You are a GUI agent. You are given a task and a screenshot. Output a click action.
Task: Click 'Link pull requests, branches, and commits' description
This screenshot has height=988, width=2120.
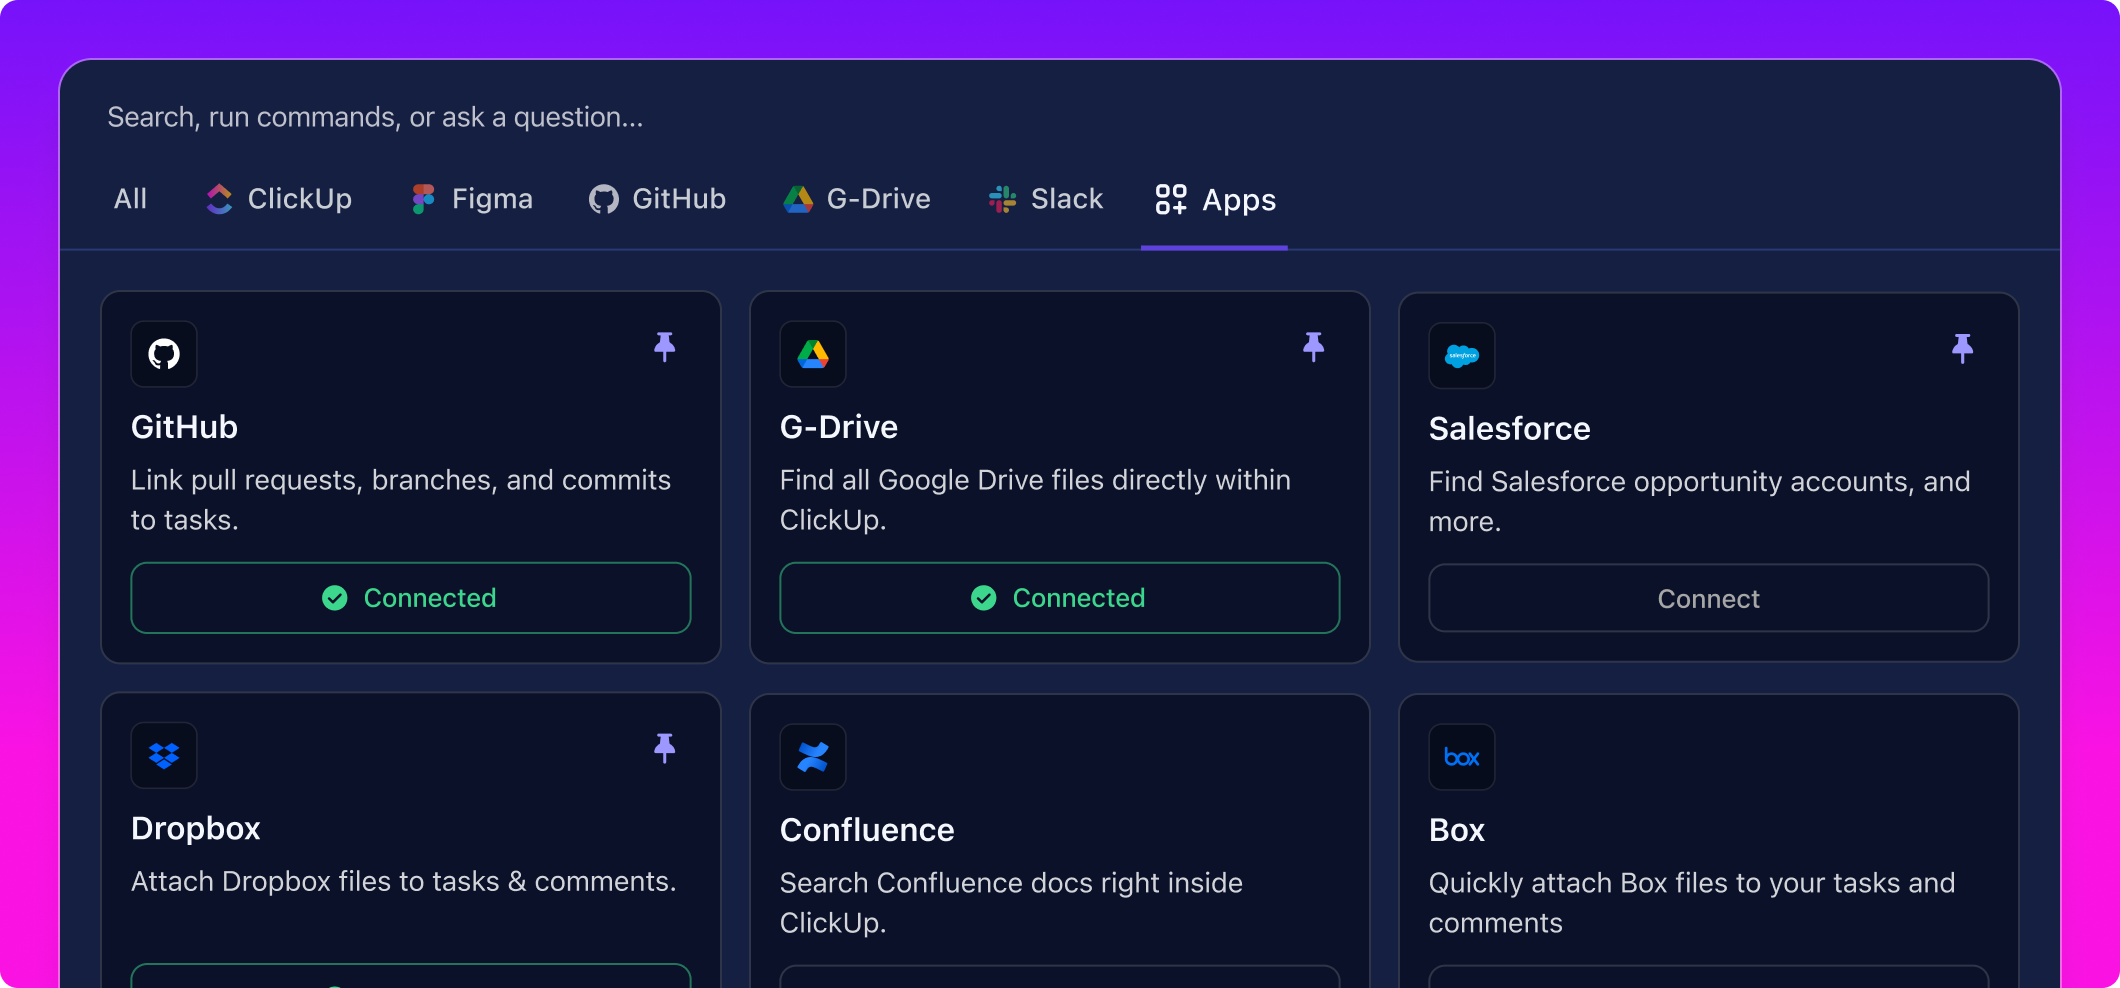point(401,500)
